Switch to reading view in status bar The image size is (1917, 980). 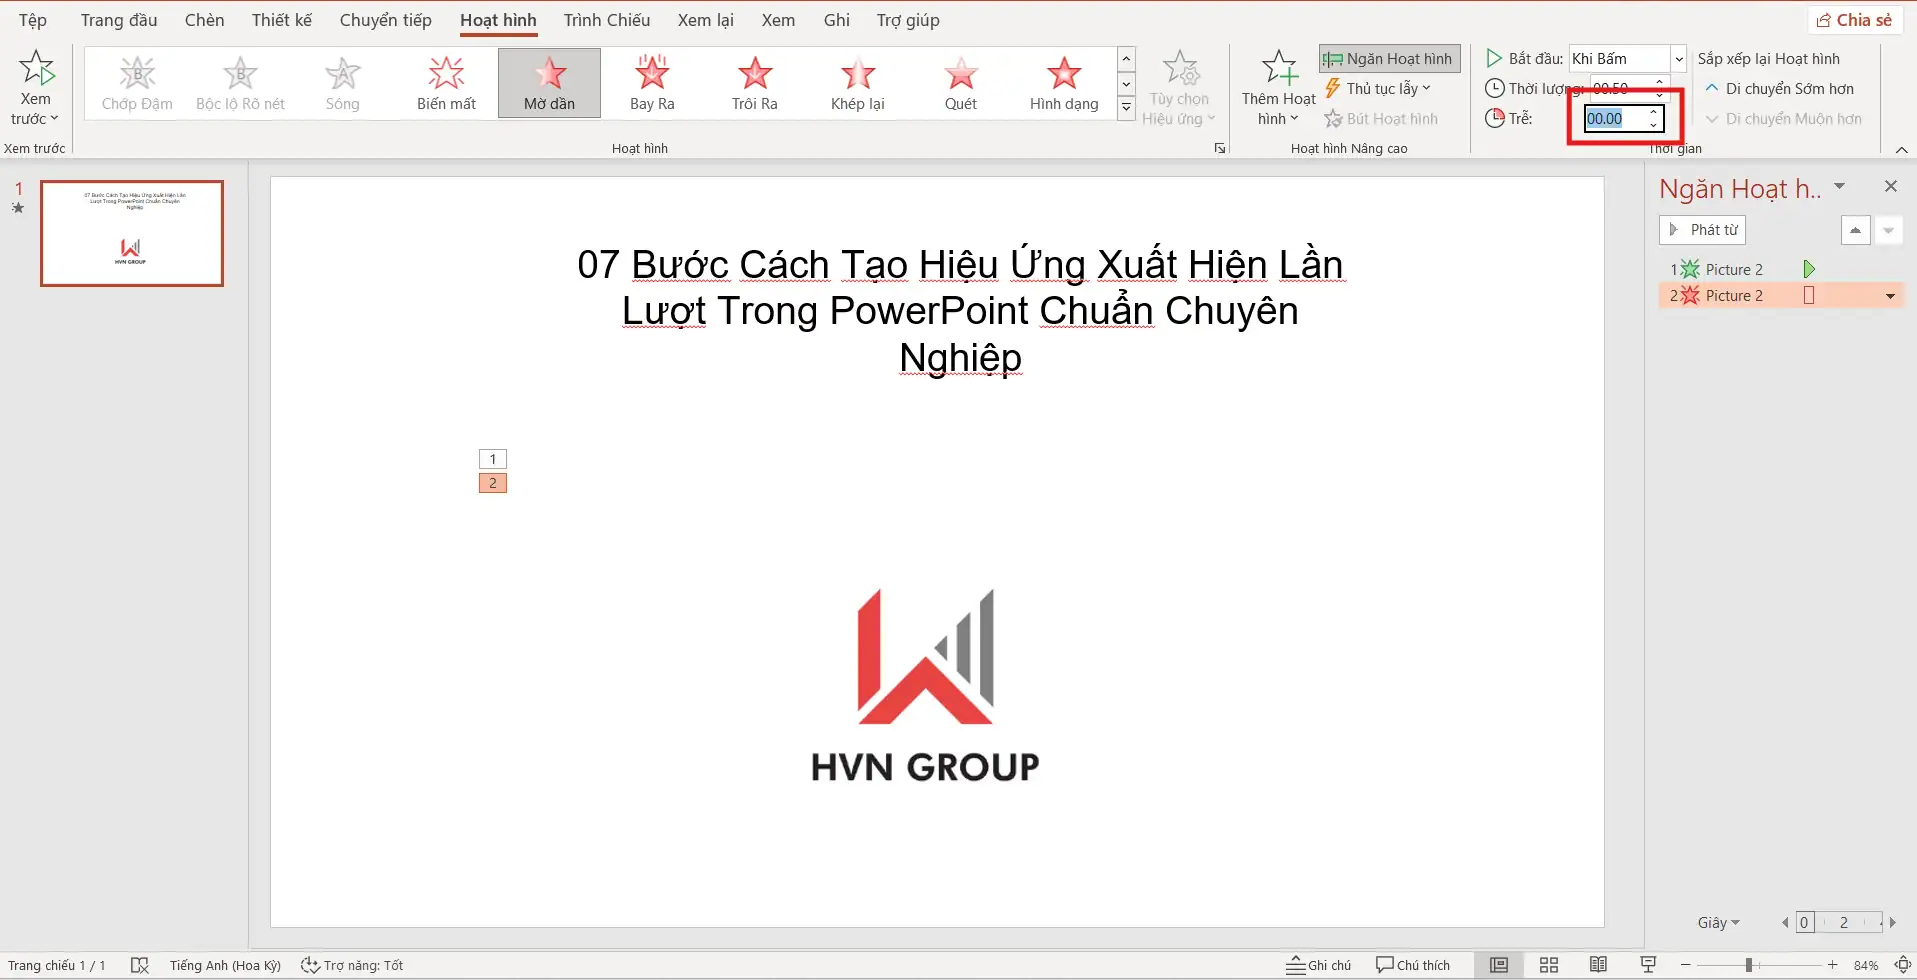click(1598, 965)
